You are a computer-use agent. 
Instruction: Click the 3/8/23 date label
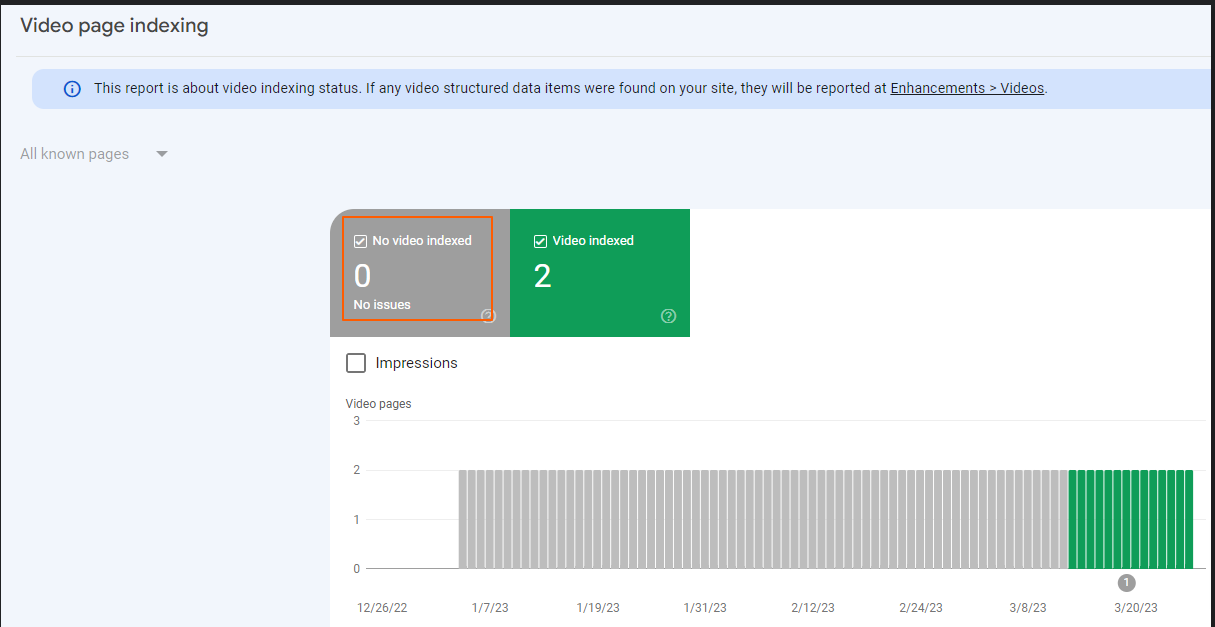[1028, 608]
